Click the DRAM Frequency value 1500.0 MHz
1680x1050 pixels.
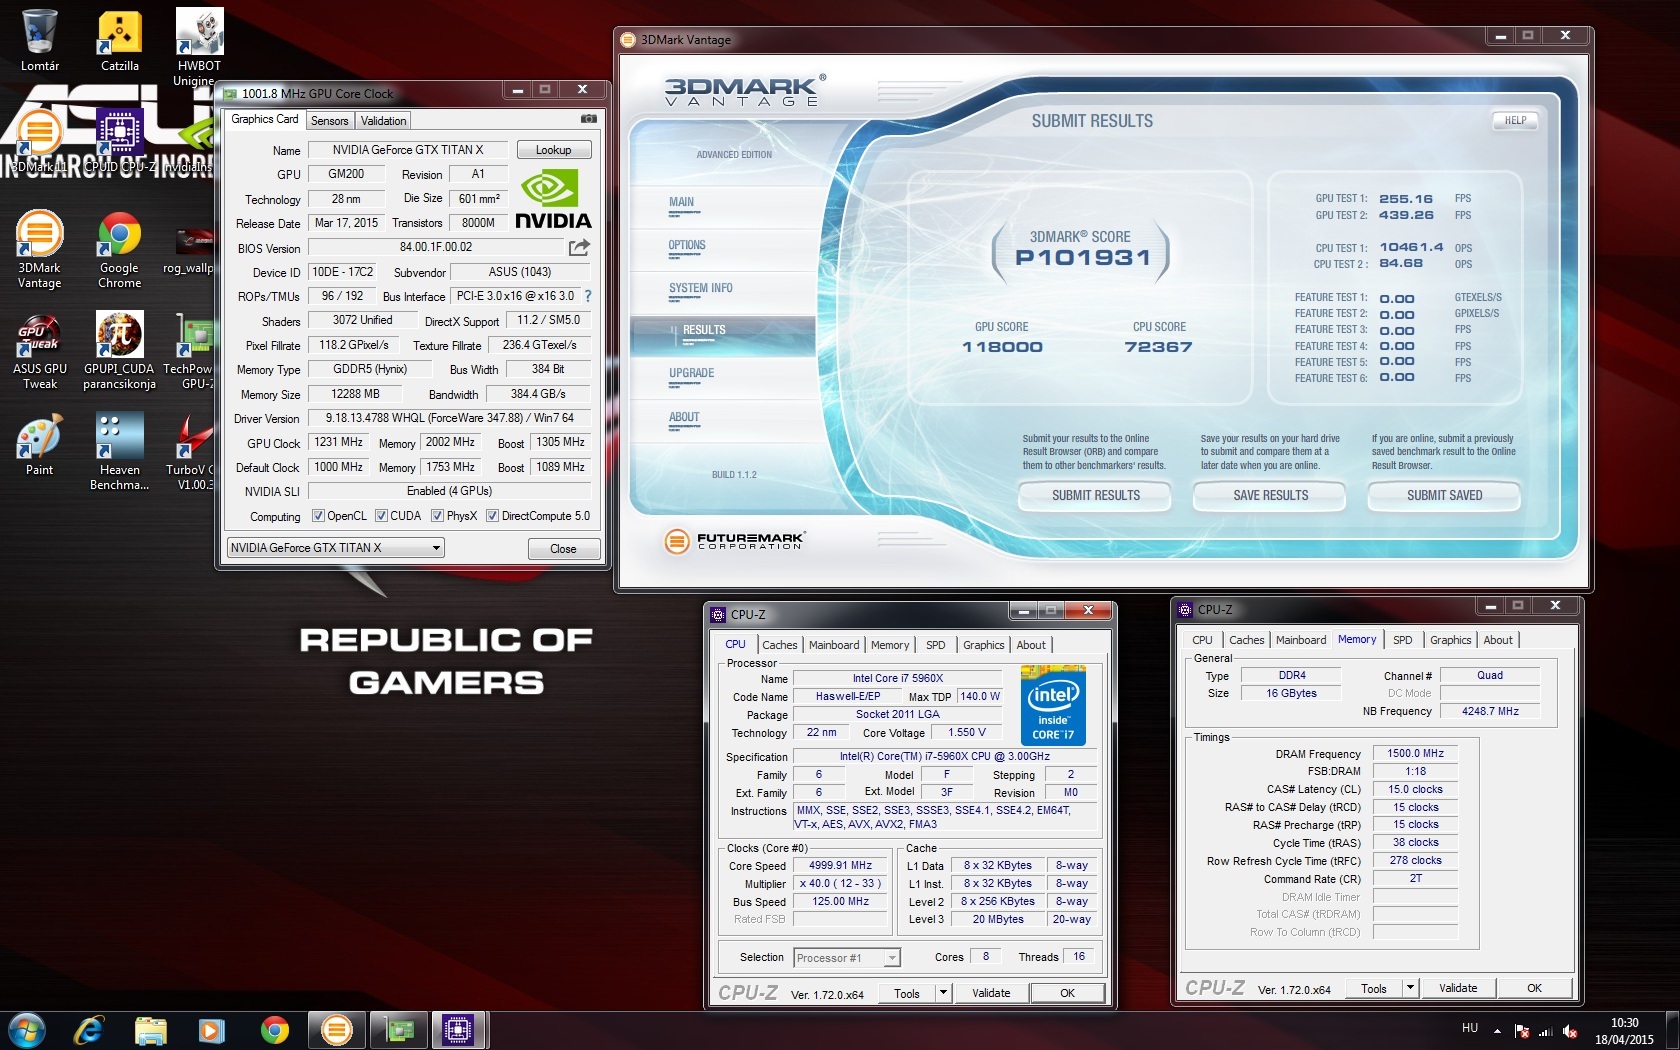[x=1415, y=754]
